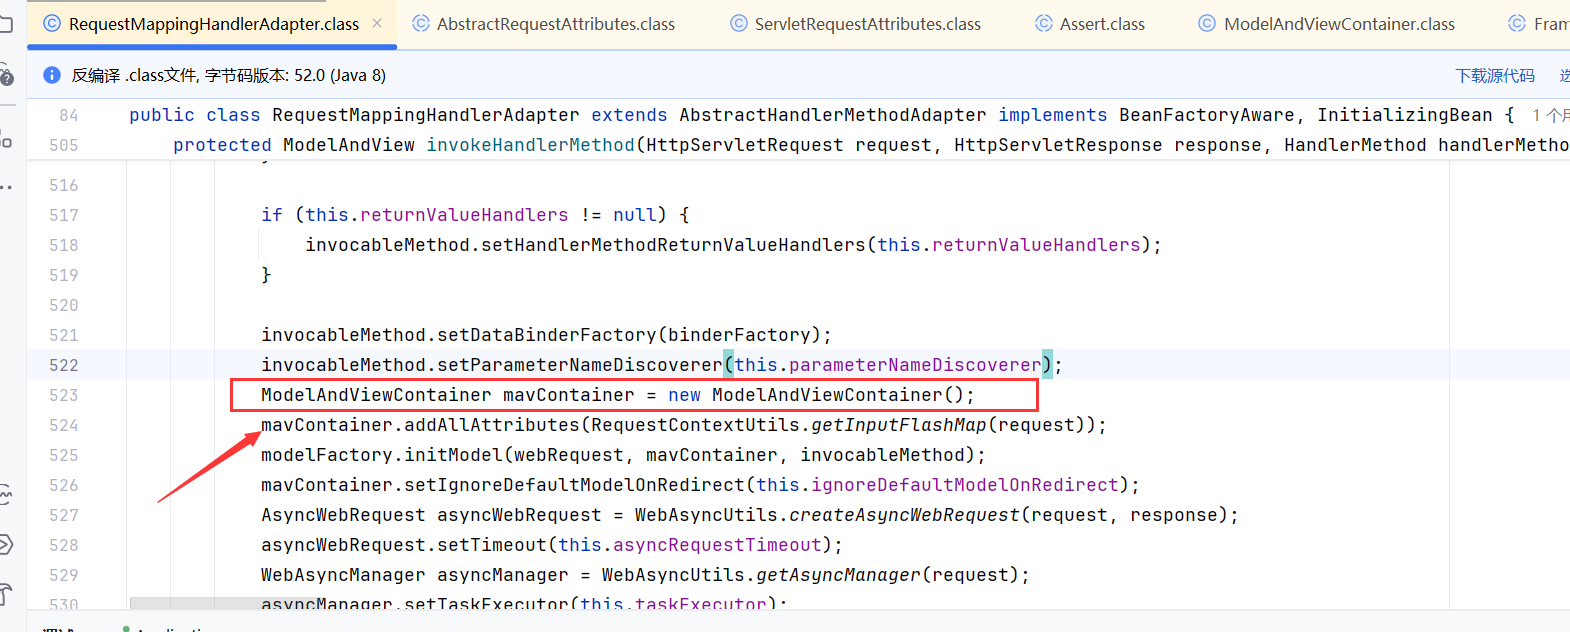Viewport: 1570px width, 632px height.
Task: Click getInputFlashMap method call on line 524
Action: (898, 425)
